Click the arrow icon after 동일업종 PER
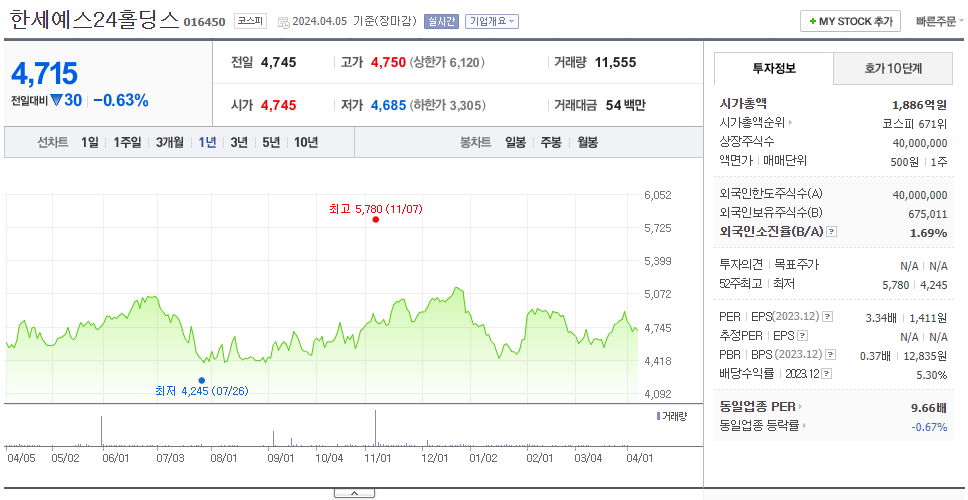The height and width of the screenshot is (500, 968). coord(801,407)
